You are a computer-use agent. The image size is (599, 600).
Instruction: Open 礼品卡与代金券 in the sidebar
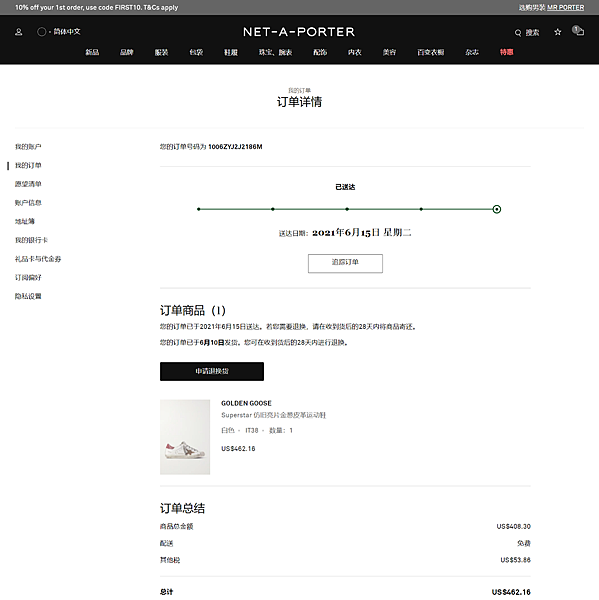click(38, 259)
